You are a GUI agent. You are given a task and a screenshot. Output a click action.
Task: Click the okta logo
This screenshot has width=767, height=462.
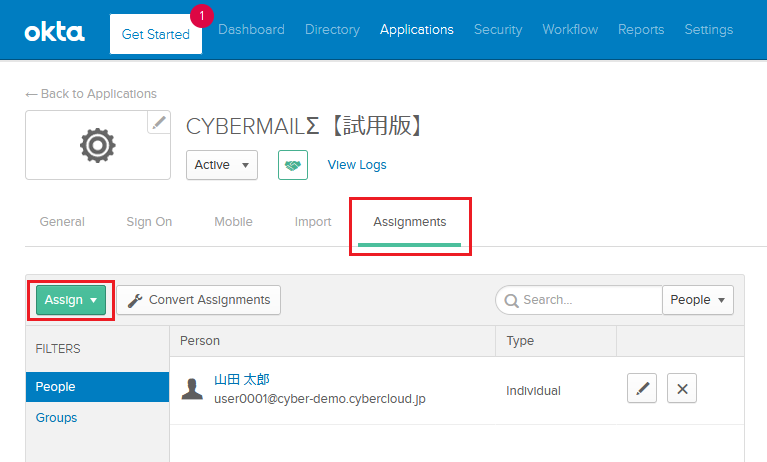(x=54, y=32)
